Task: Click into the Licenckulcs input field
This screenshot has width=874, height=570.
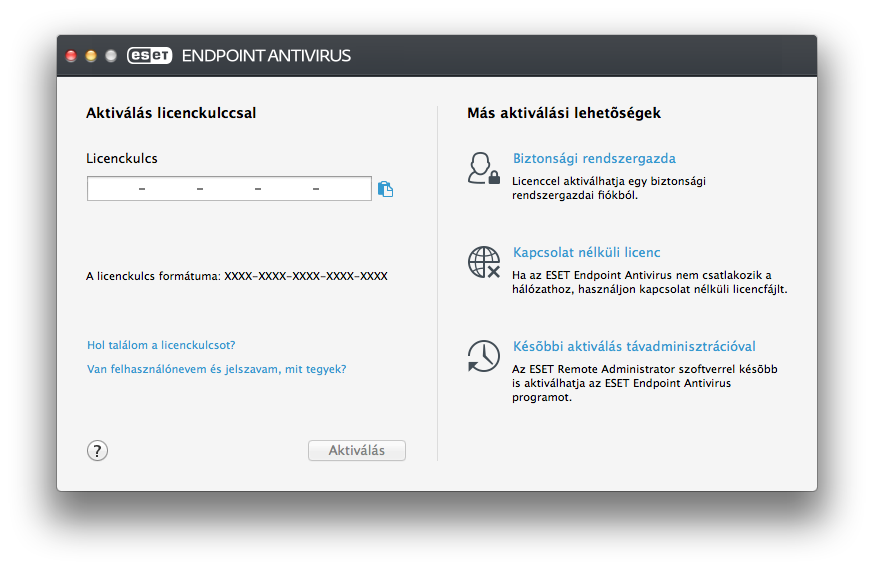Action: (x=229, y=188)
